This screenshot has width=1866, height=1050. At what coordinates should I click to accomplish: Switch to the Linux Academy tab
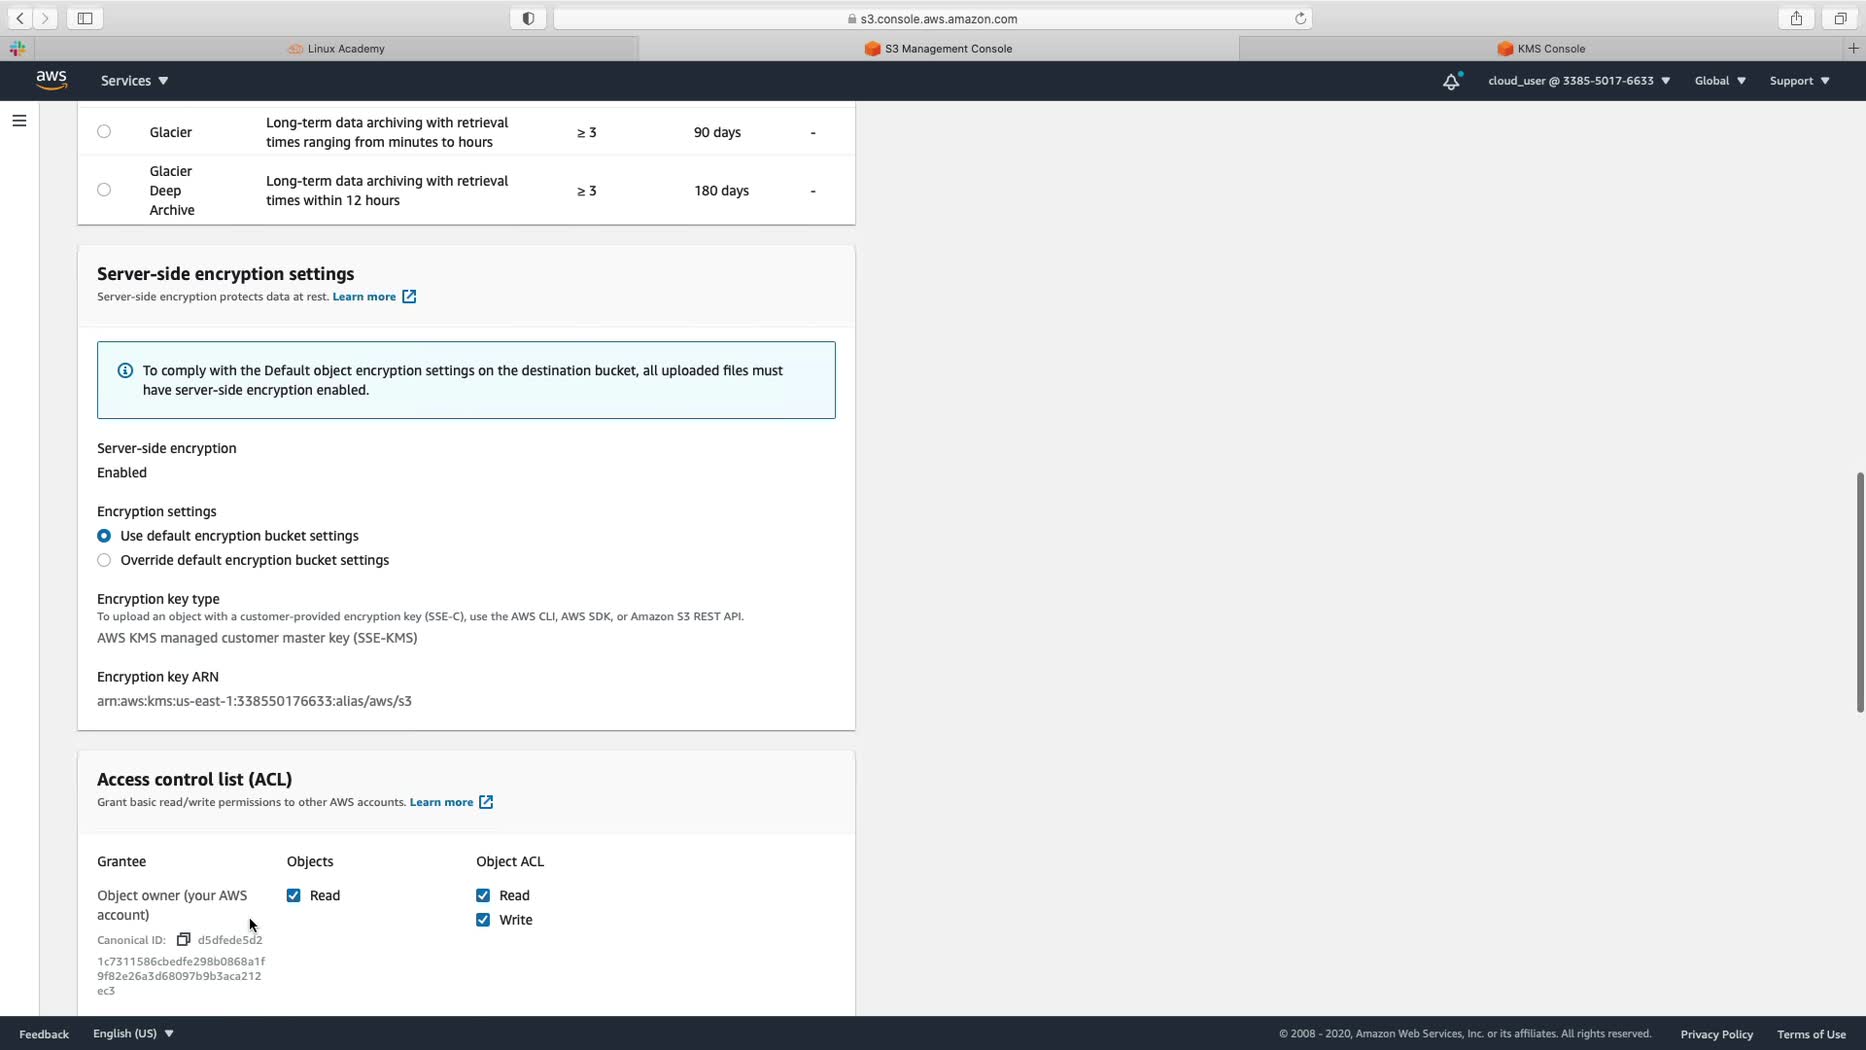pos(336,48)
